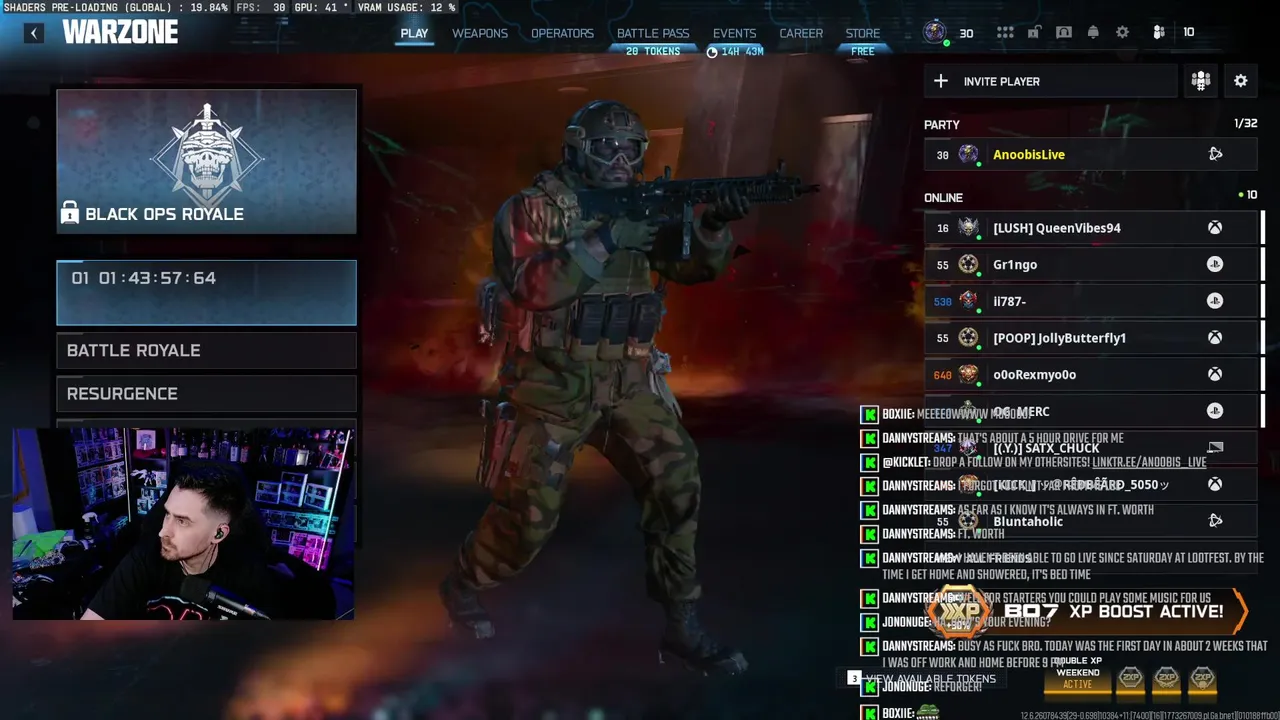Viewport: 1280px width, 720px height.
Task: Select friend ii787- in online list
Action: (x=1090, y=301)
